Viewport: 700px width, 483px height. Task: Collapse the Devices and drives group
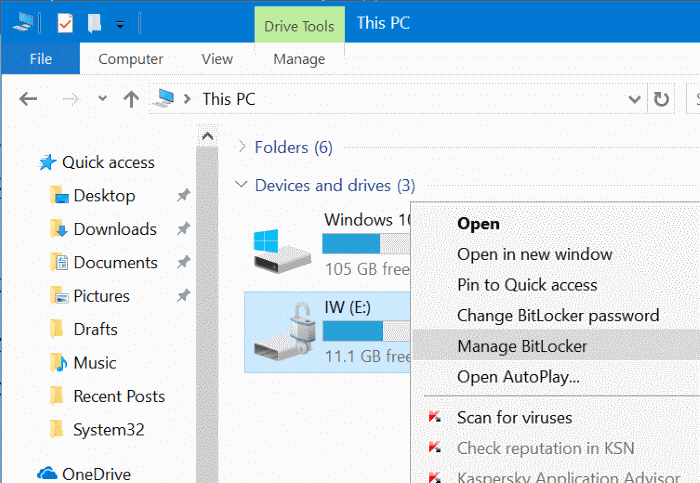pyautogui.click(x=240, y=185)
